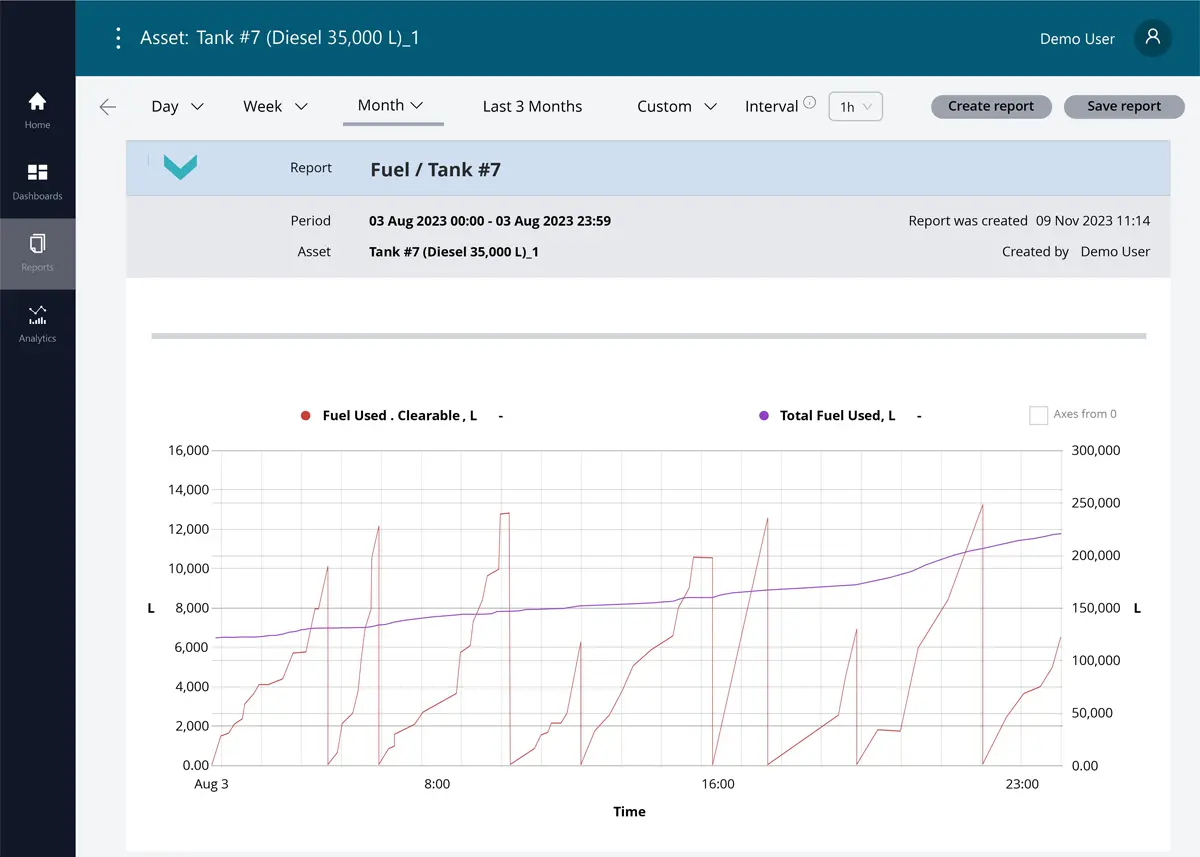Expand the Day dropdown
This screenshot has height=857, width=1200.
coord(177,107)
